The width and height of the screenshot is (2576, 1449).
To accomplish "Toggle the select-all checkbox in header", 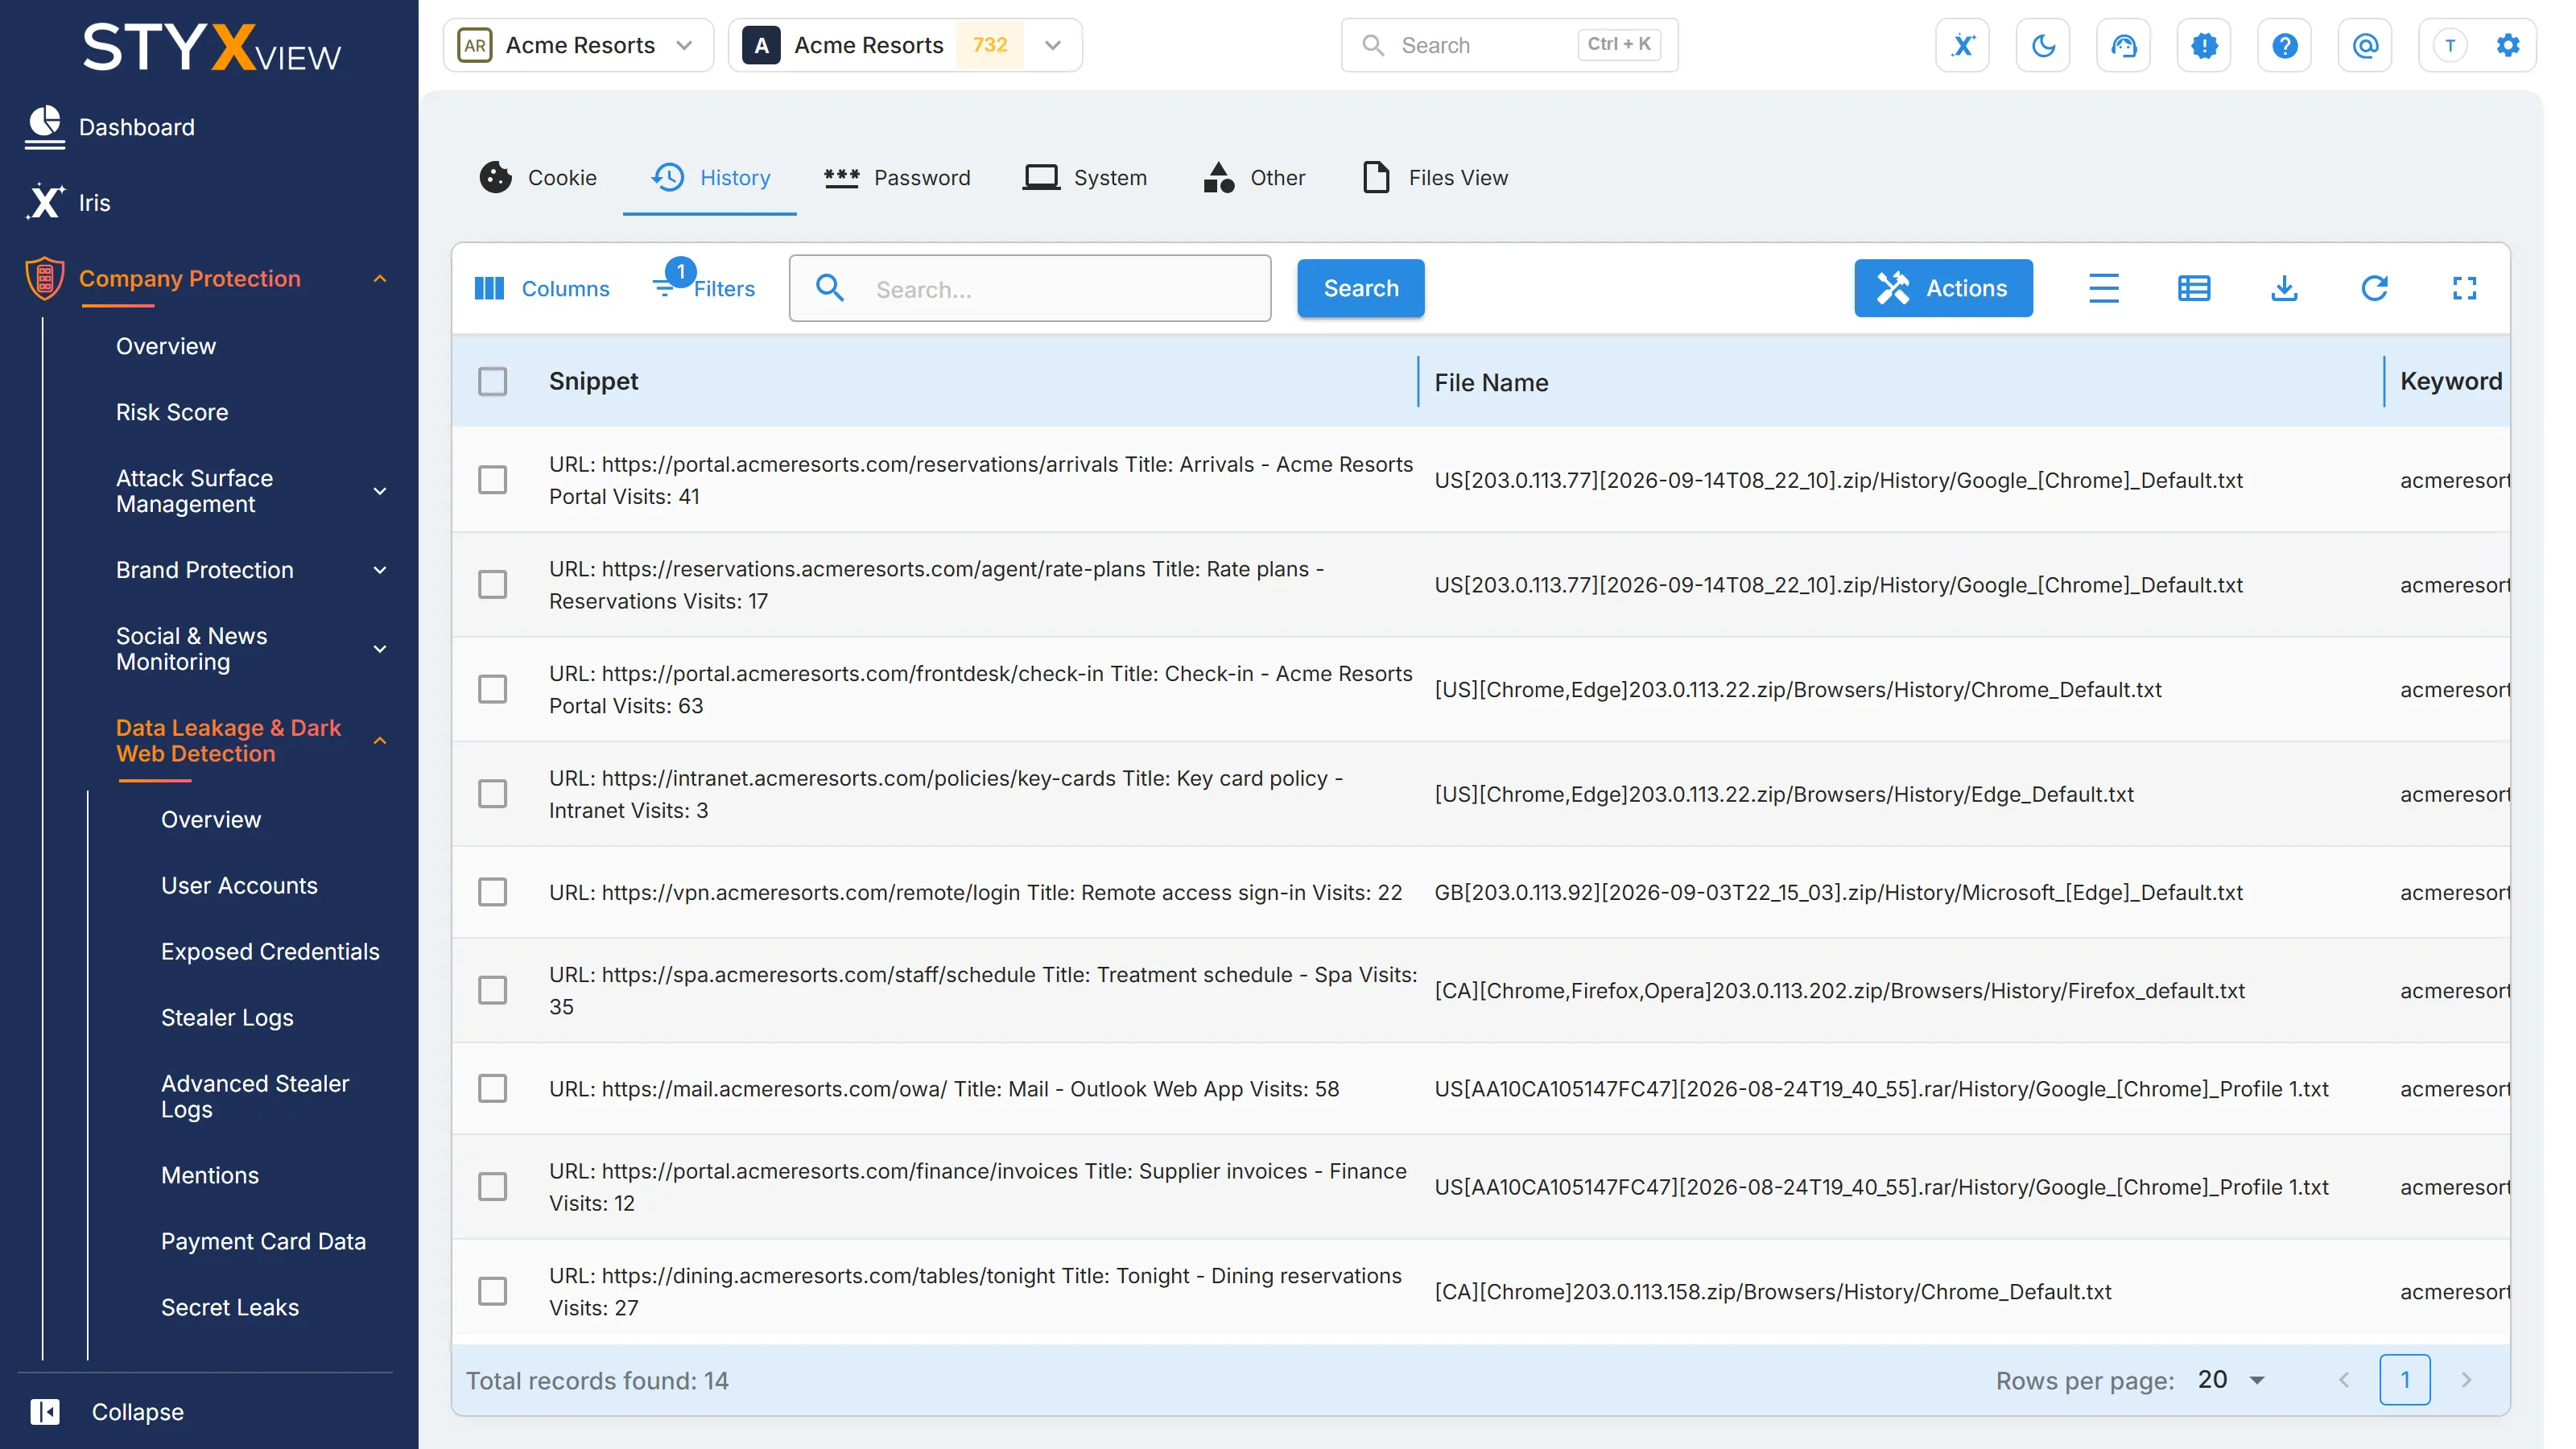I will point(492,381).
